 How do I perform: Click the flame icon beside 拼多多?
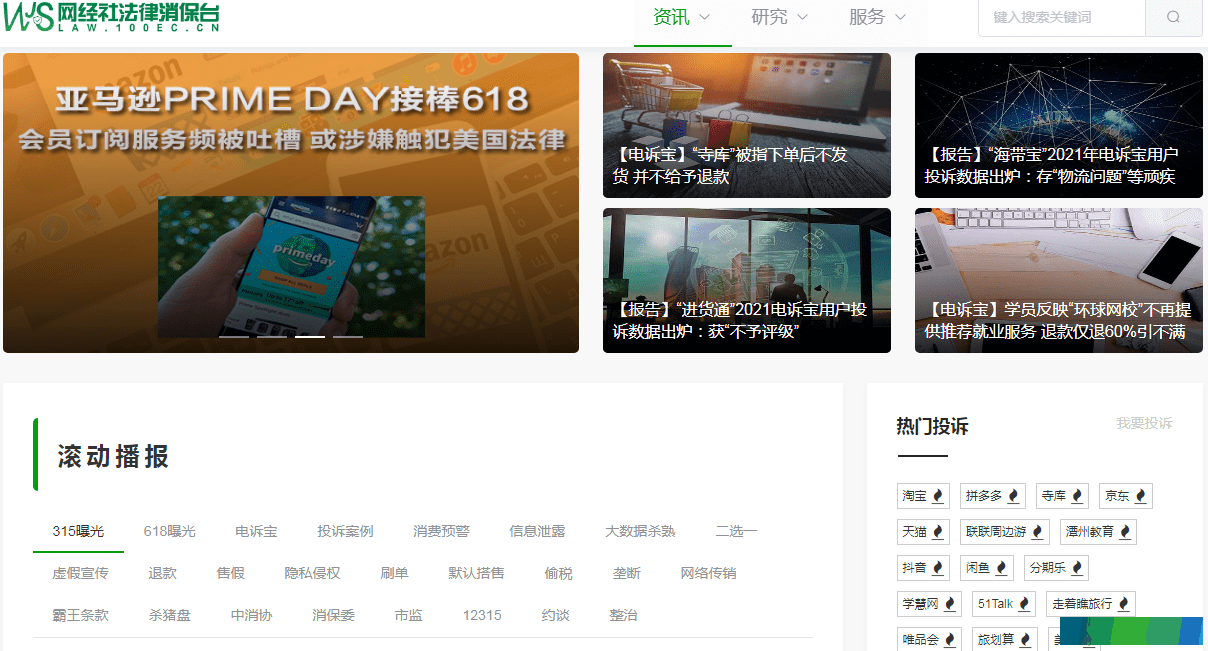(x=1013, y=496)
